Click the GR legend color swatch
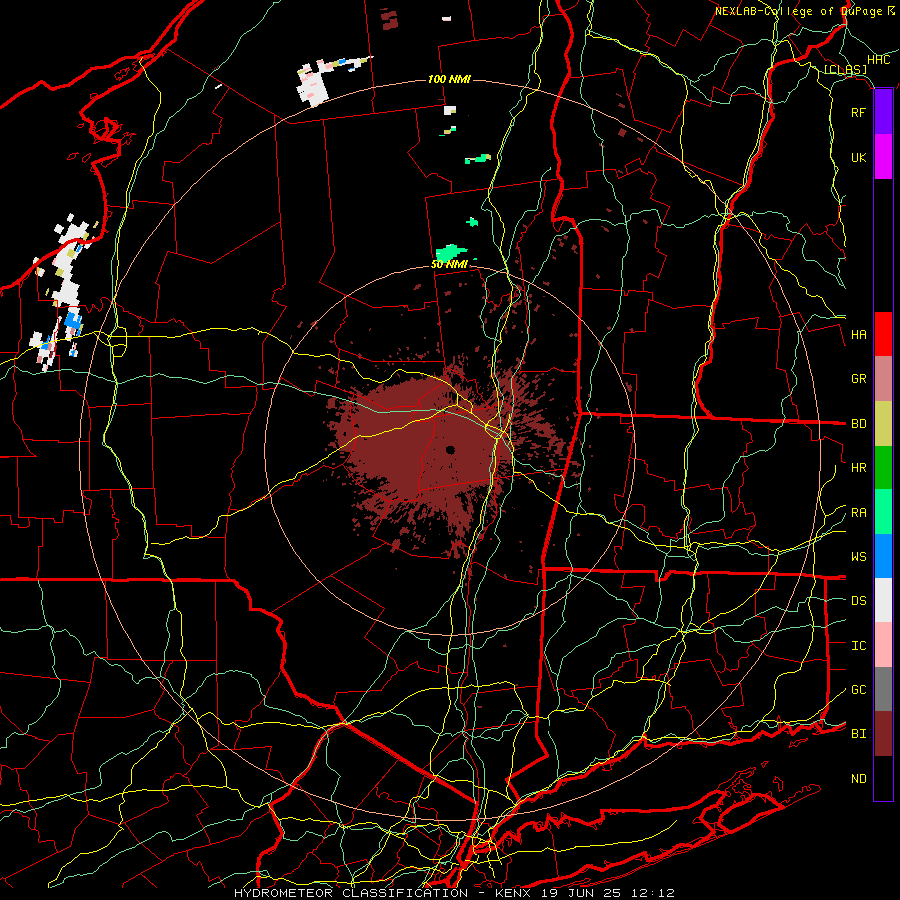The height and width of the screenshot is (900, 900). click(883, 379)
